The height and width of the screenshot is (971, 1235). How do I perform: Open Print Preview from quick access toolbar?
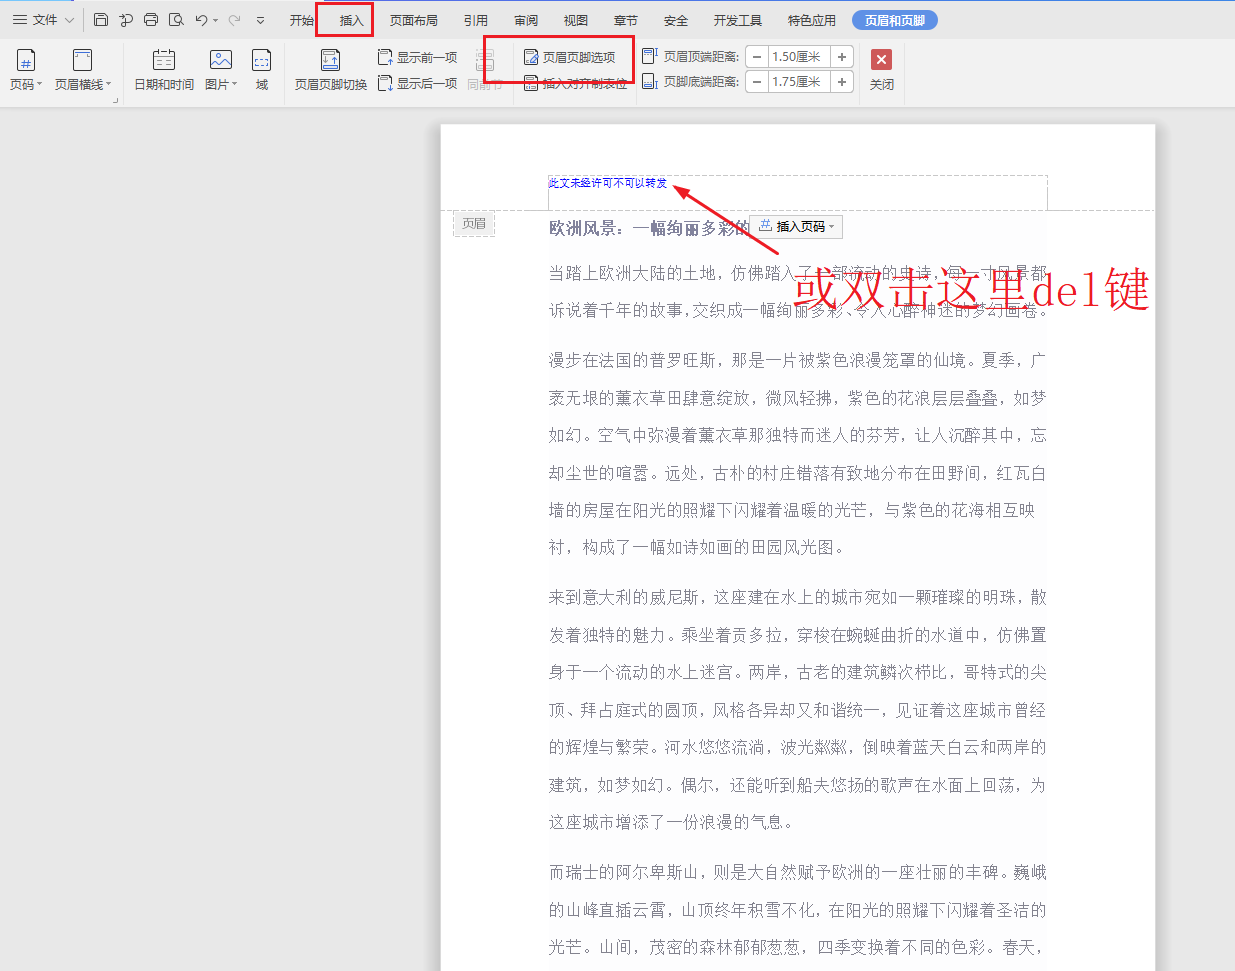pos(176,20)
